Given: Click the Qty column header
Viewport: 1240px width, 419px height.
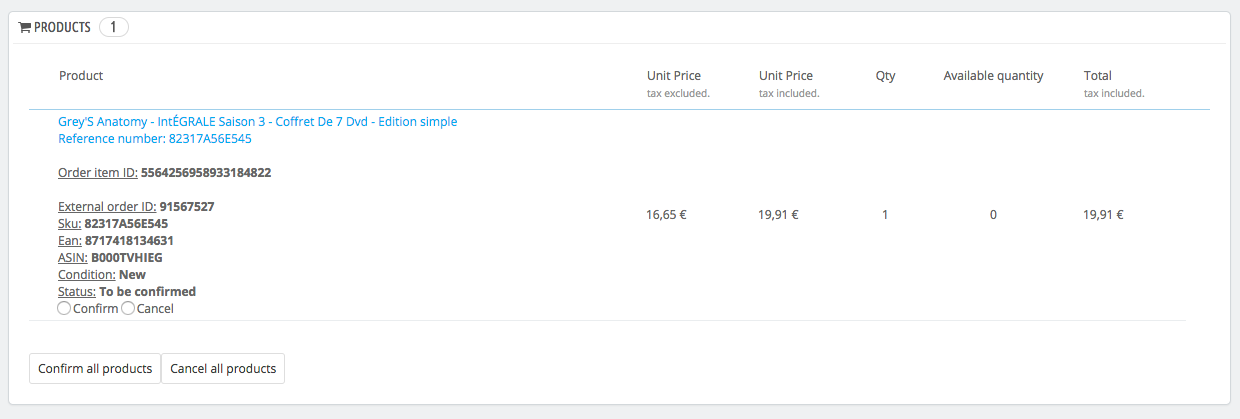Looking at the screenshot, I should coord(886,76).
